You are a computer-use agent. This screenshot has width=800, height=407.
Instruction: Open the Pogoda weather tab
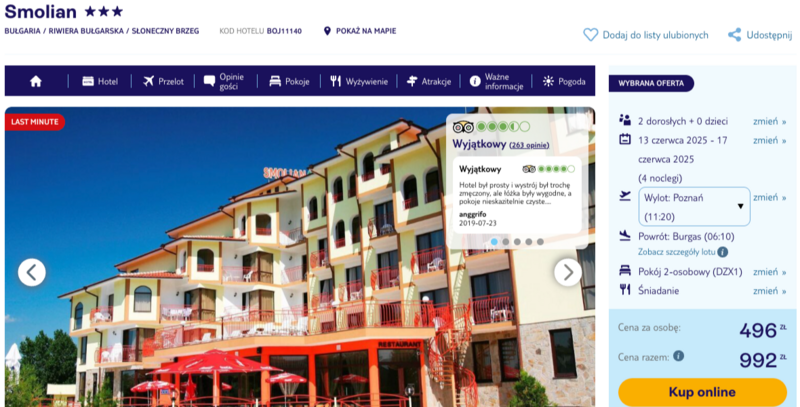(x=564, y=81)
